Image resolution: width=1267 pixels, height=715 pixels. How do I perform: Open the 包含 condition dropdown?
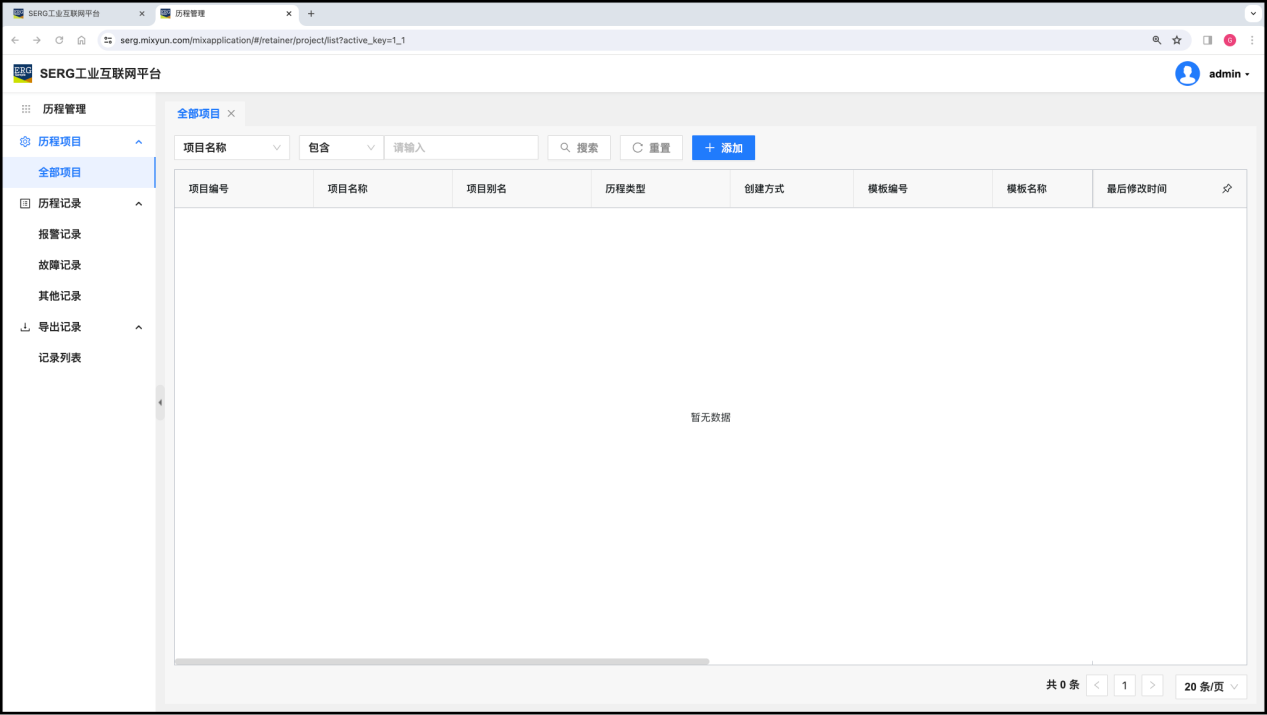(x=341, y=148)
